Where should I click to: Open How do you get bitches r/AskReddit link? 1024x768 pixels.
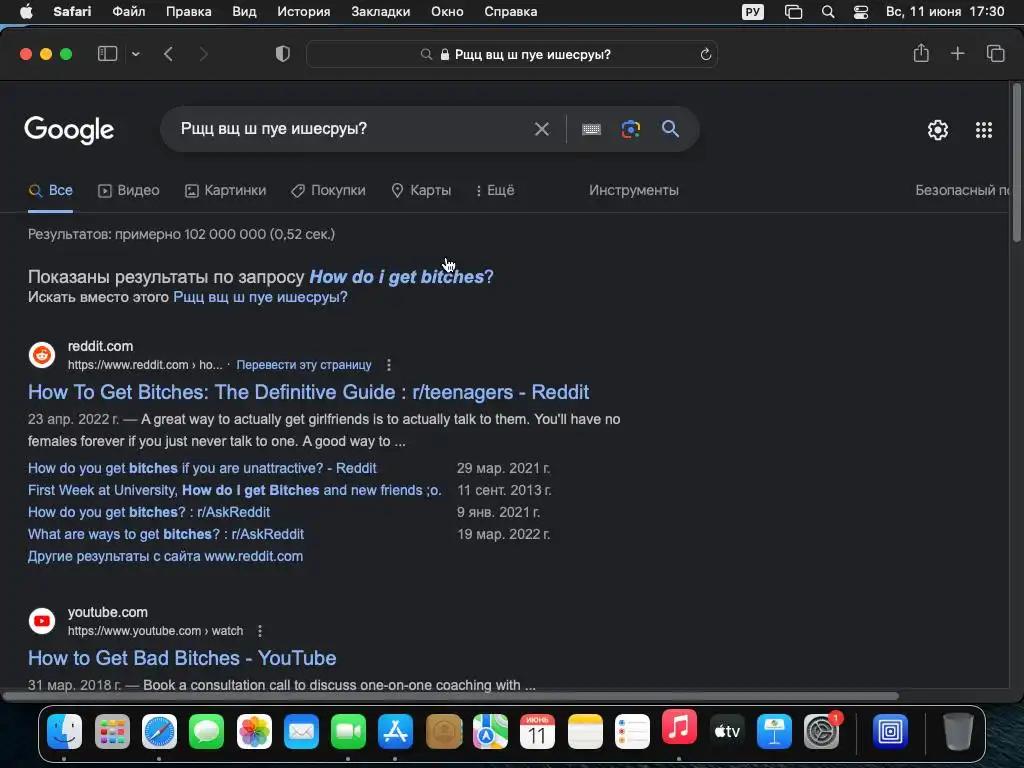point(149,512)
